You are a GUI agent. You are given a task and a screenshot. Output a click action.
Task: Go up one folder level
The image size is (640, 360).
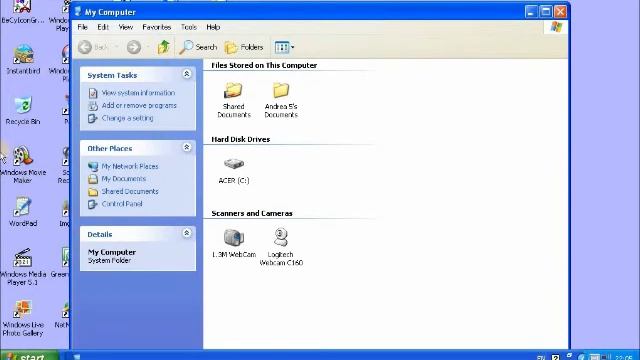(x=164, y=47)
